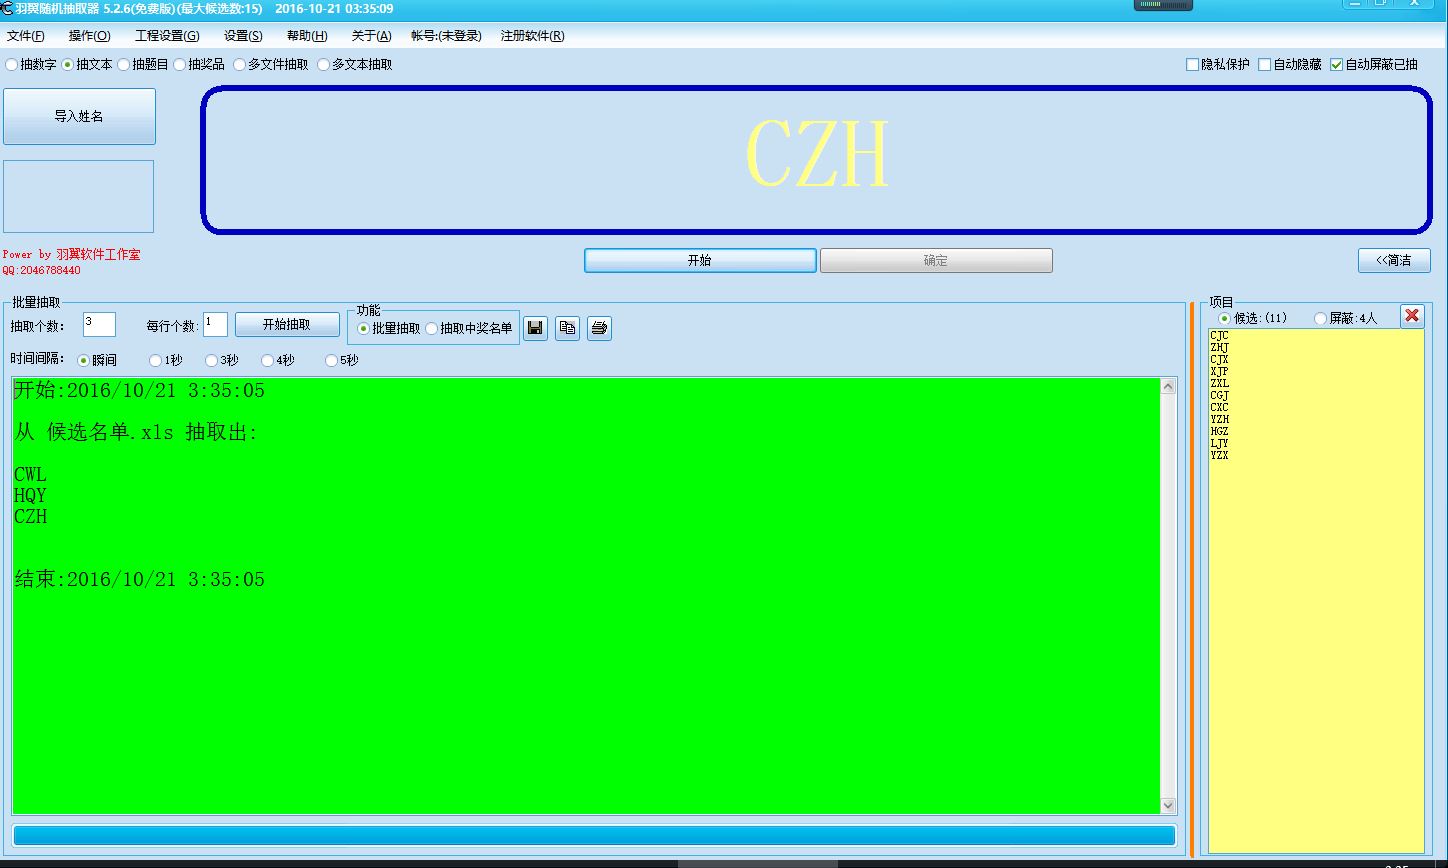Click the empty image box under 导入姓名
This screenshot has height=868, width=1448.
pos(78,196)
